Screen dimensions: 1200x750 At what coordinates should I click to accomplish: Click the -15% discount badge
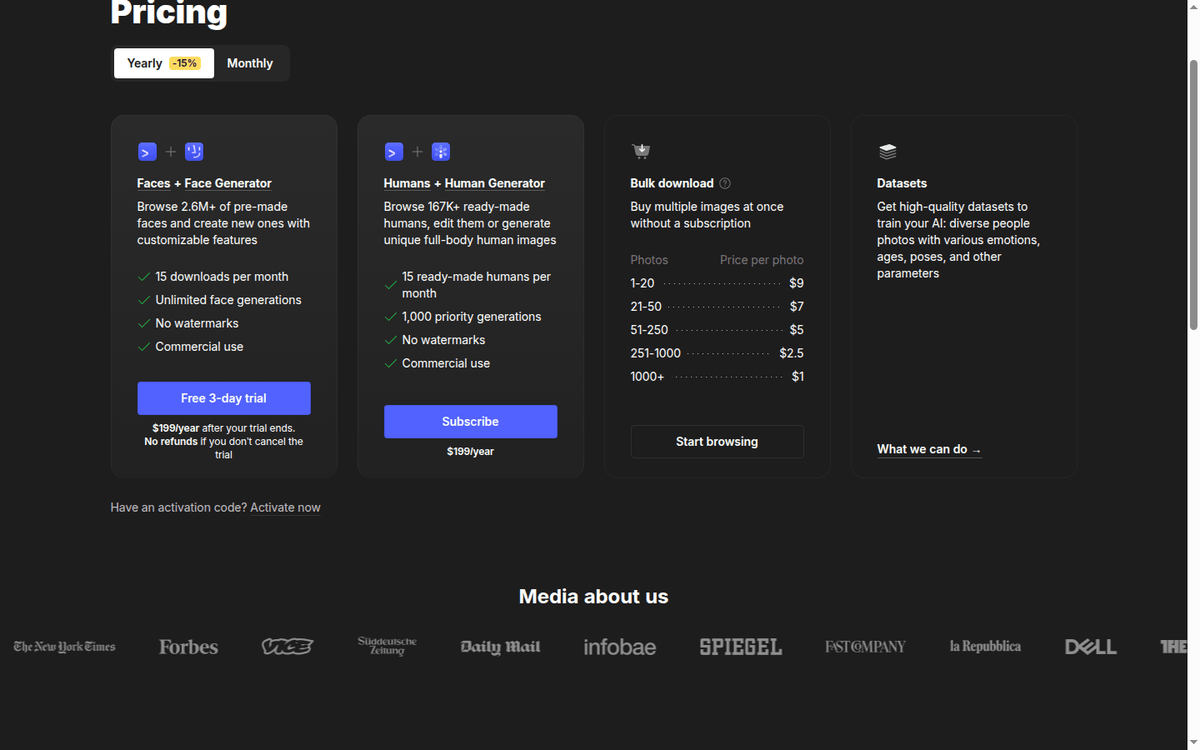point(185,63)
